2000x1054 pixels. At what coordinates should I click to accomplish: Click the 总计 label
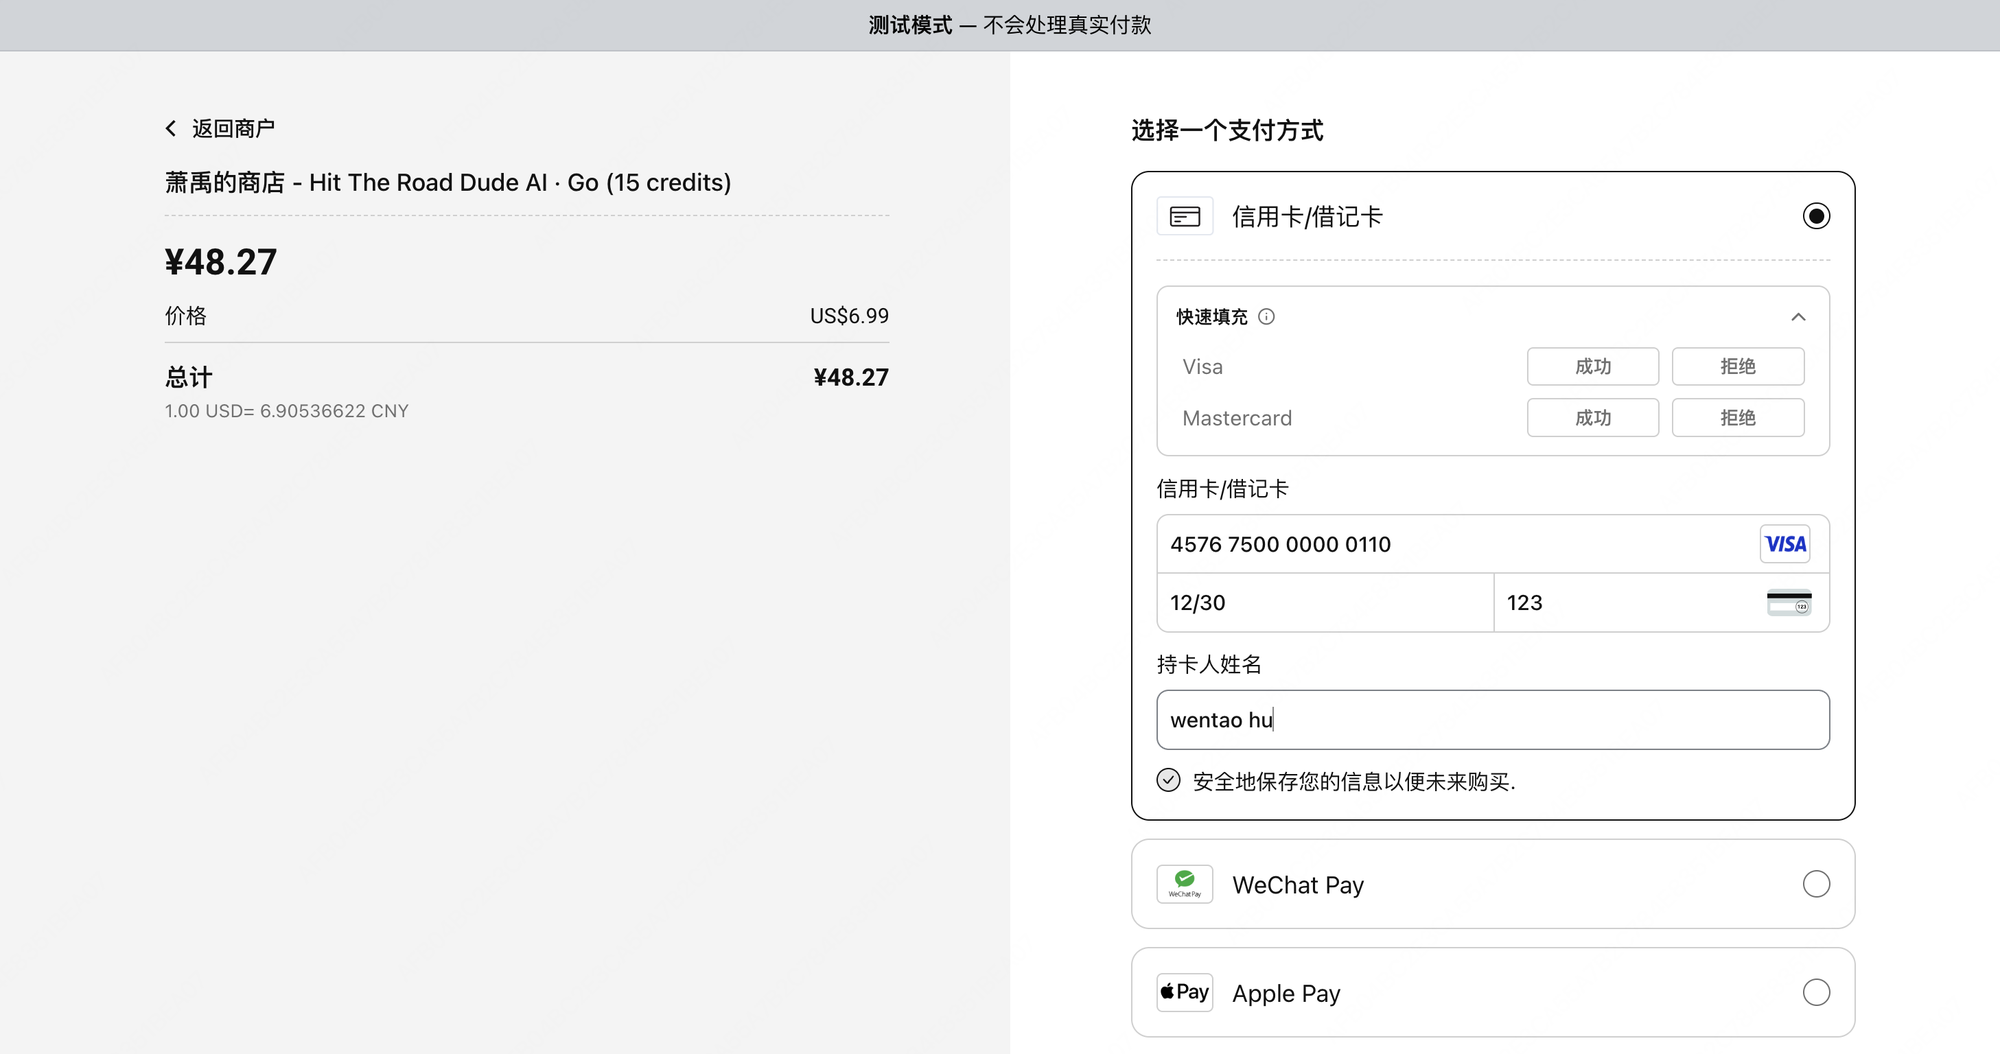[189, 377]
